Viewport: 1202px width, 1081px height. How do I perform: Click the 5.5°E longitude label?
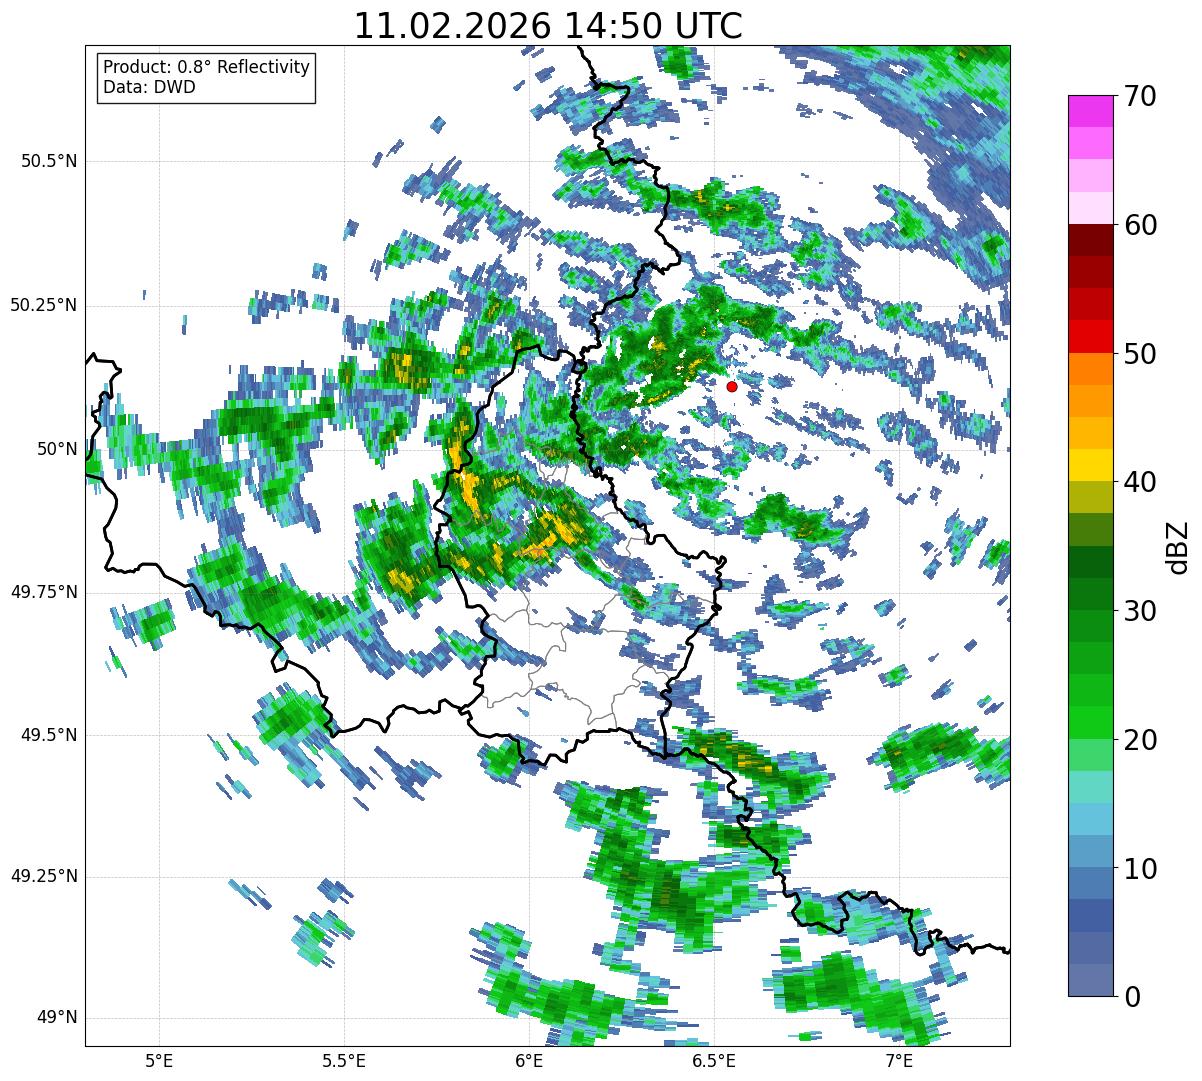pyautogui.click(x=344, y=1060)
